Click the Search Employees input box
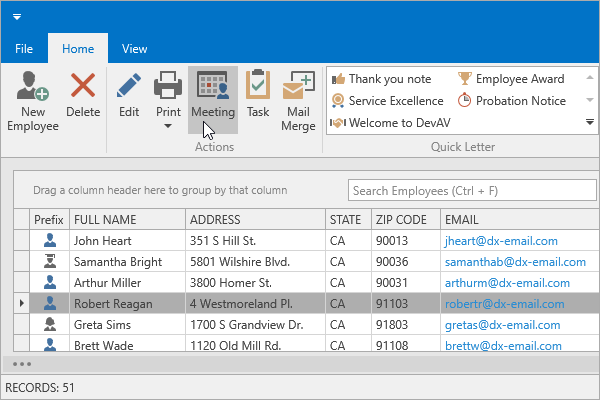The height and width of the screenshot is (400, 600). click(x=466, y=190)
